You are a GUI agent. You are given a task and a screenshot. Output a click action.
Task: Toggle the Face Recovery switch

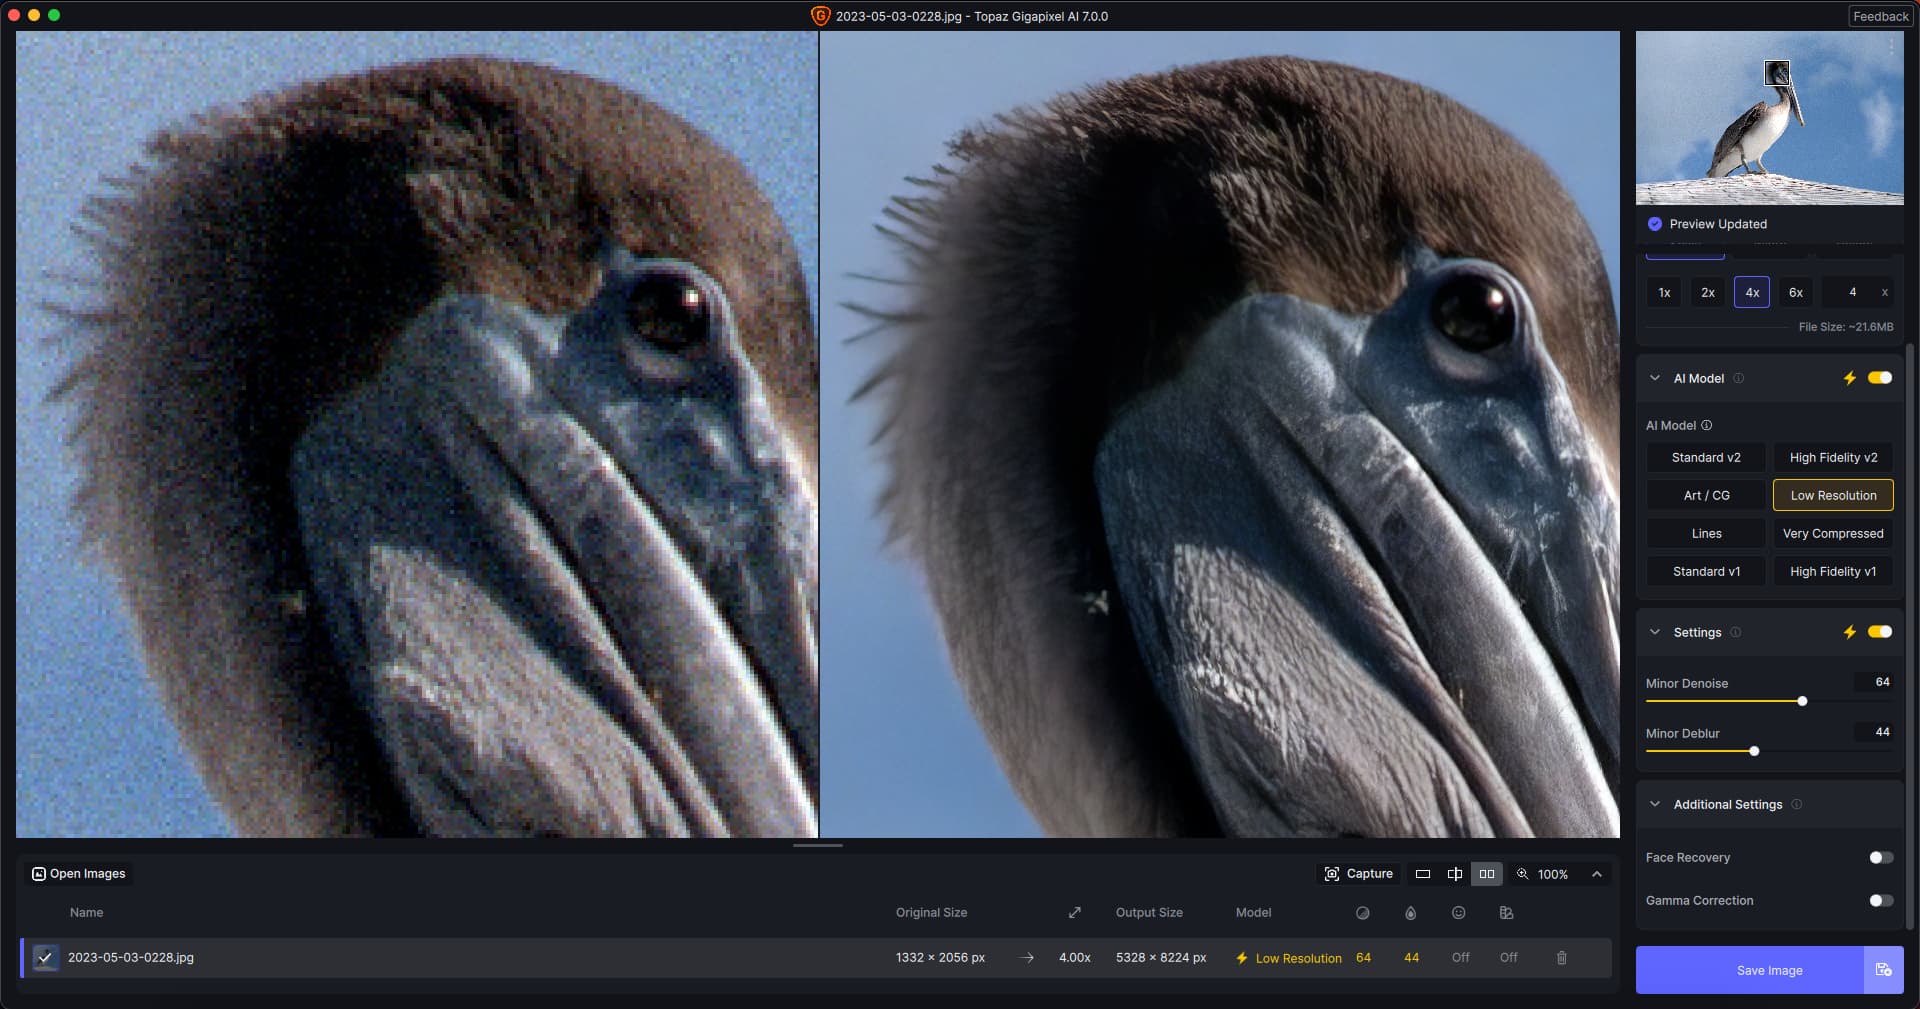coord(1880,858)
